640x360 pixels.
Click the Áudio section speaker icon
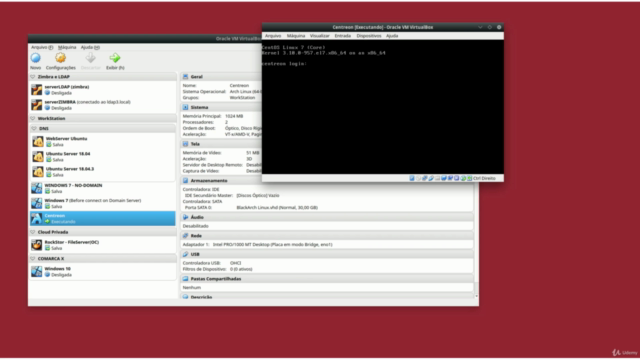click(x=185, y=217)
